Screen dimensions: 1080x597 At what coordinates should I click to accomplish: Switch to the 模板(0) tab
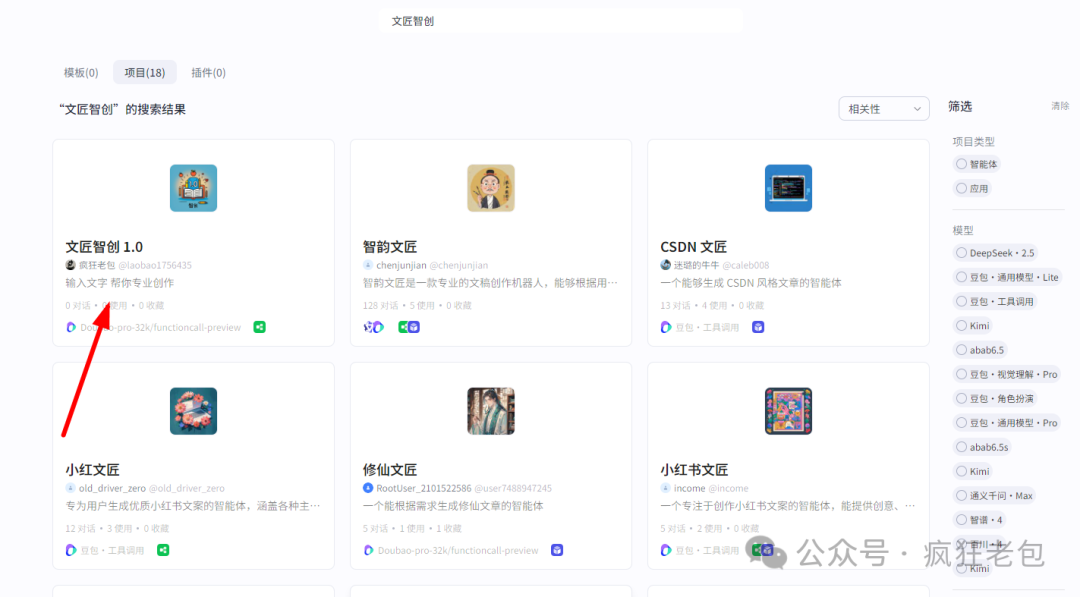[x=81, y=72]
